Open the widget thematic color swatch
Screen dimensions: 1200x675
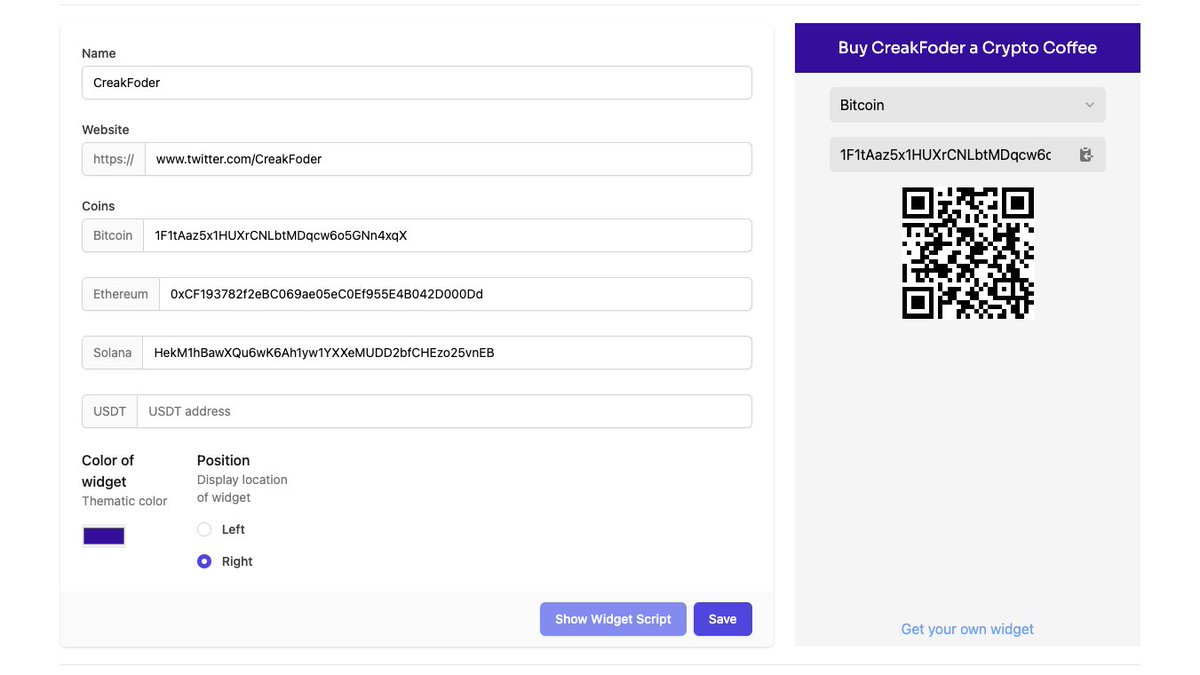tap(104, 536)
